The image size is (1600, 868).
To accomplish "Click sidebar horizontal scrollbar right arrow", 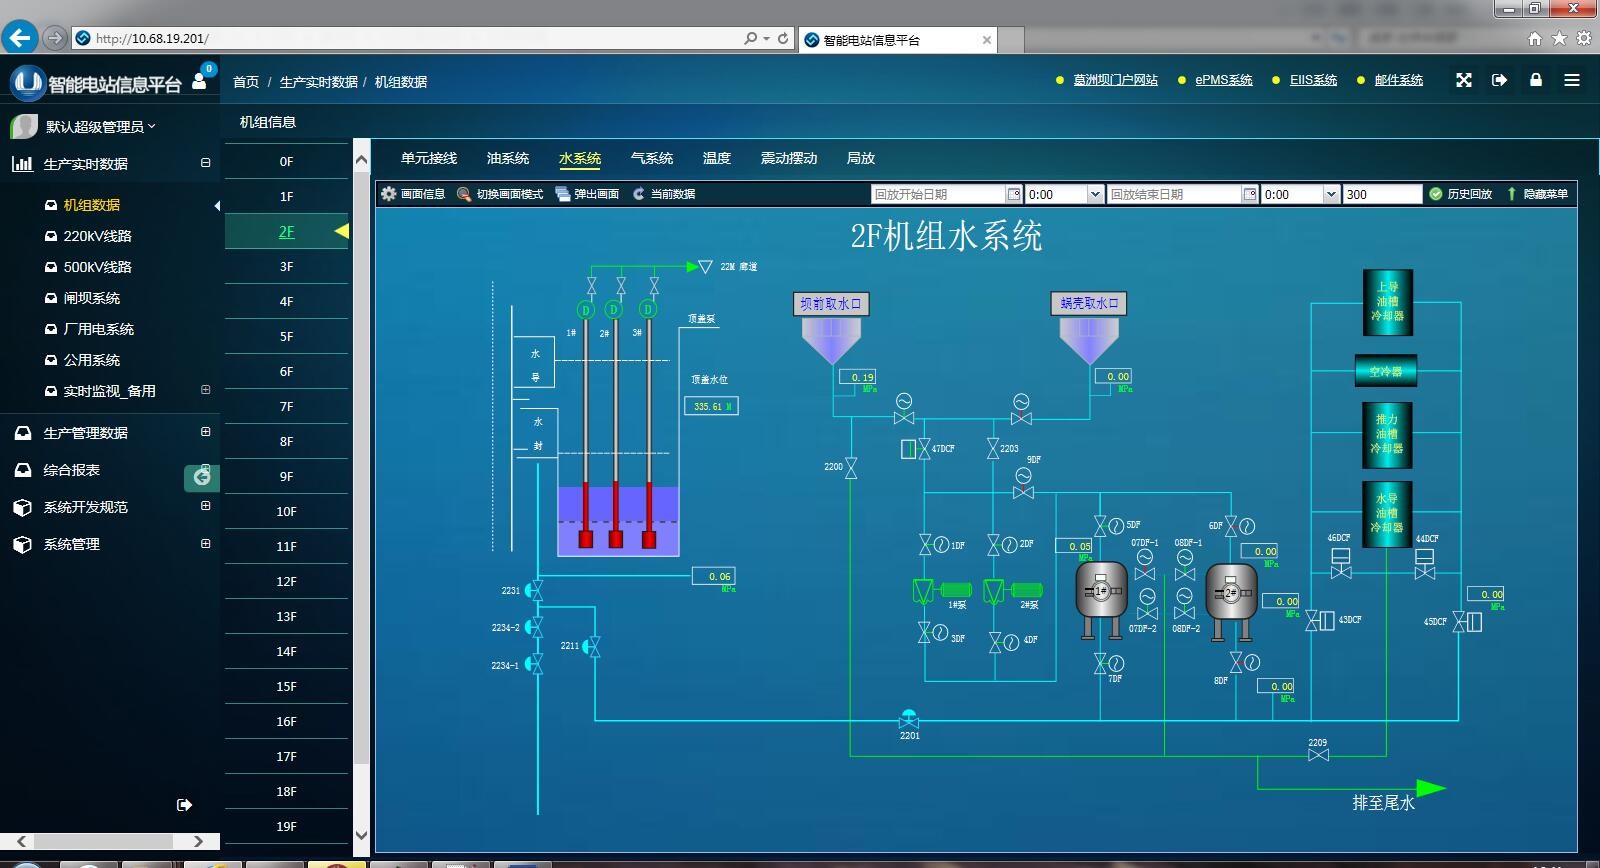I will tap(198, 841).
